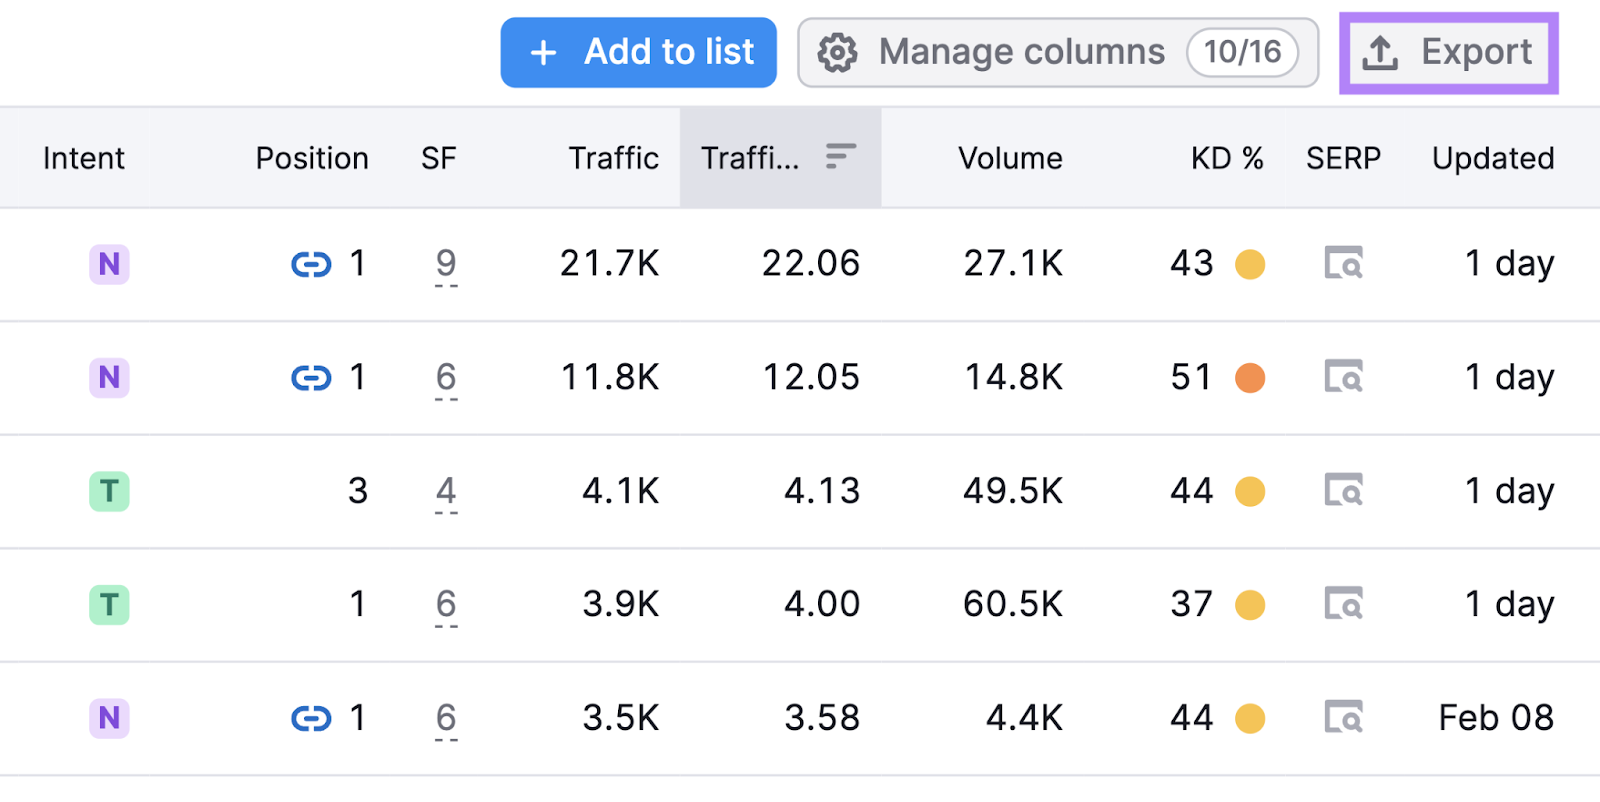Sort by the KD % column header

pyautogui.click(x=1227, y=158)
